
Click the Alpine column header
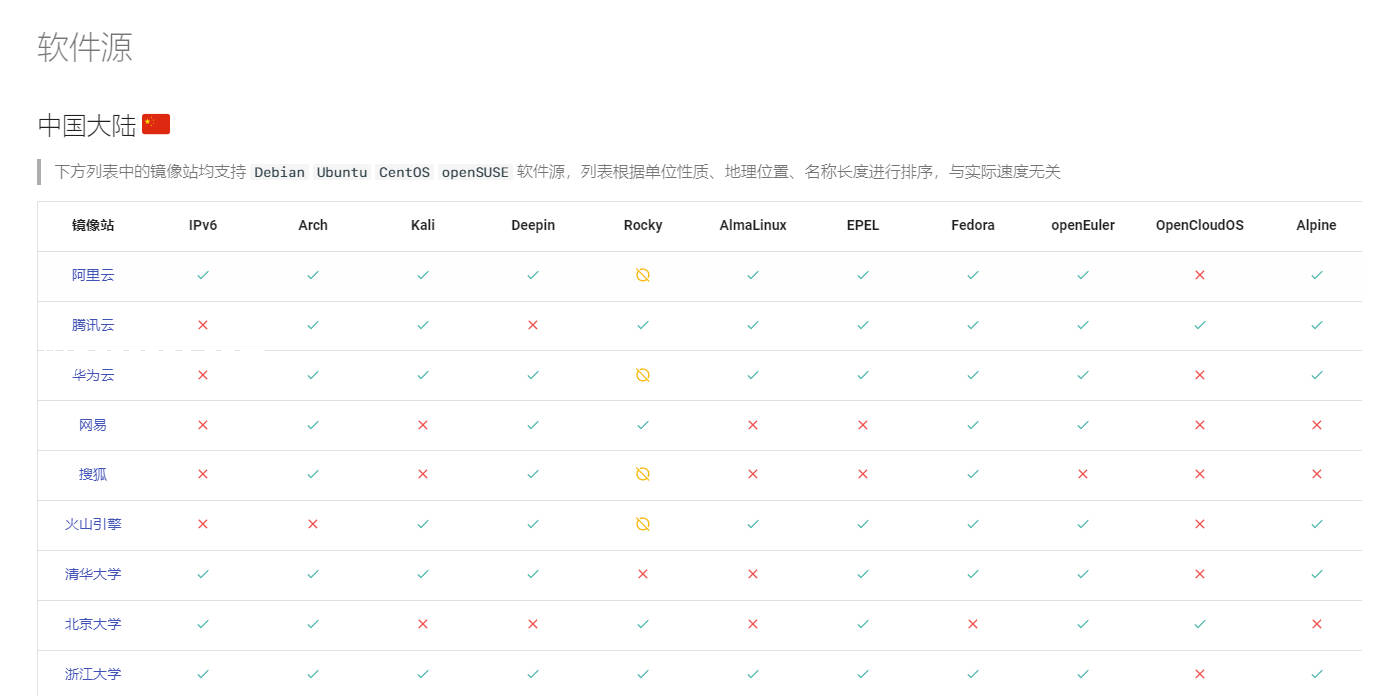[x=1317, y=225]
